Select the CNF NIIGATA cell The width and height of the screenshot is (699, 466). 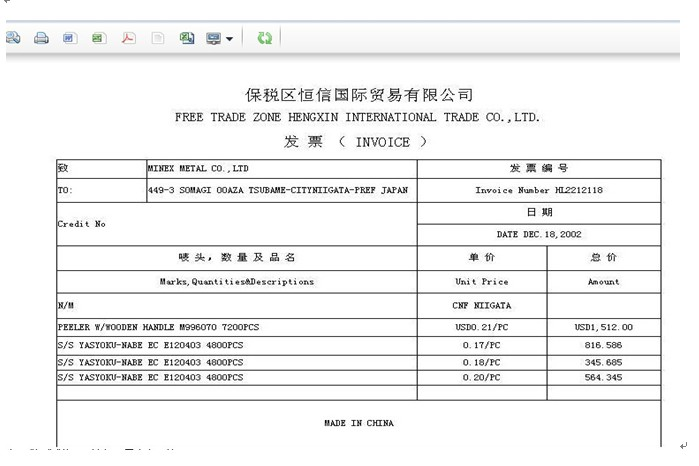pyautogui.click(x=482, y=306)
